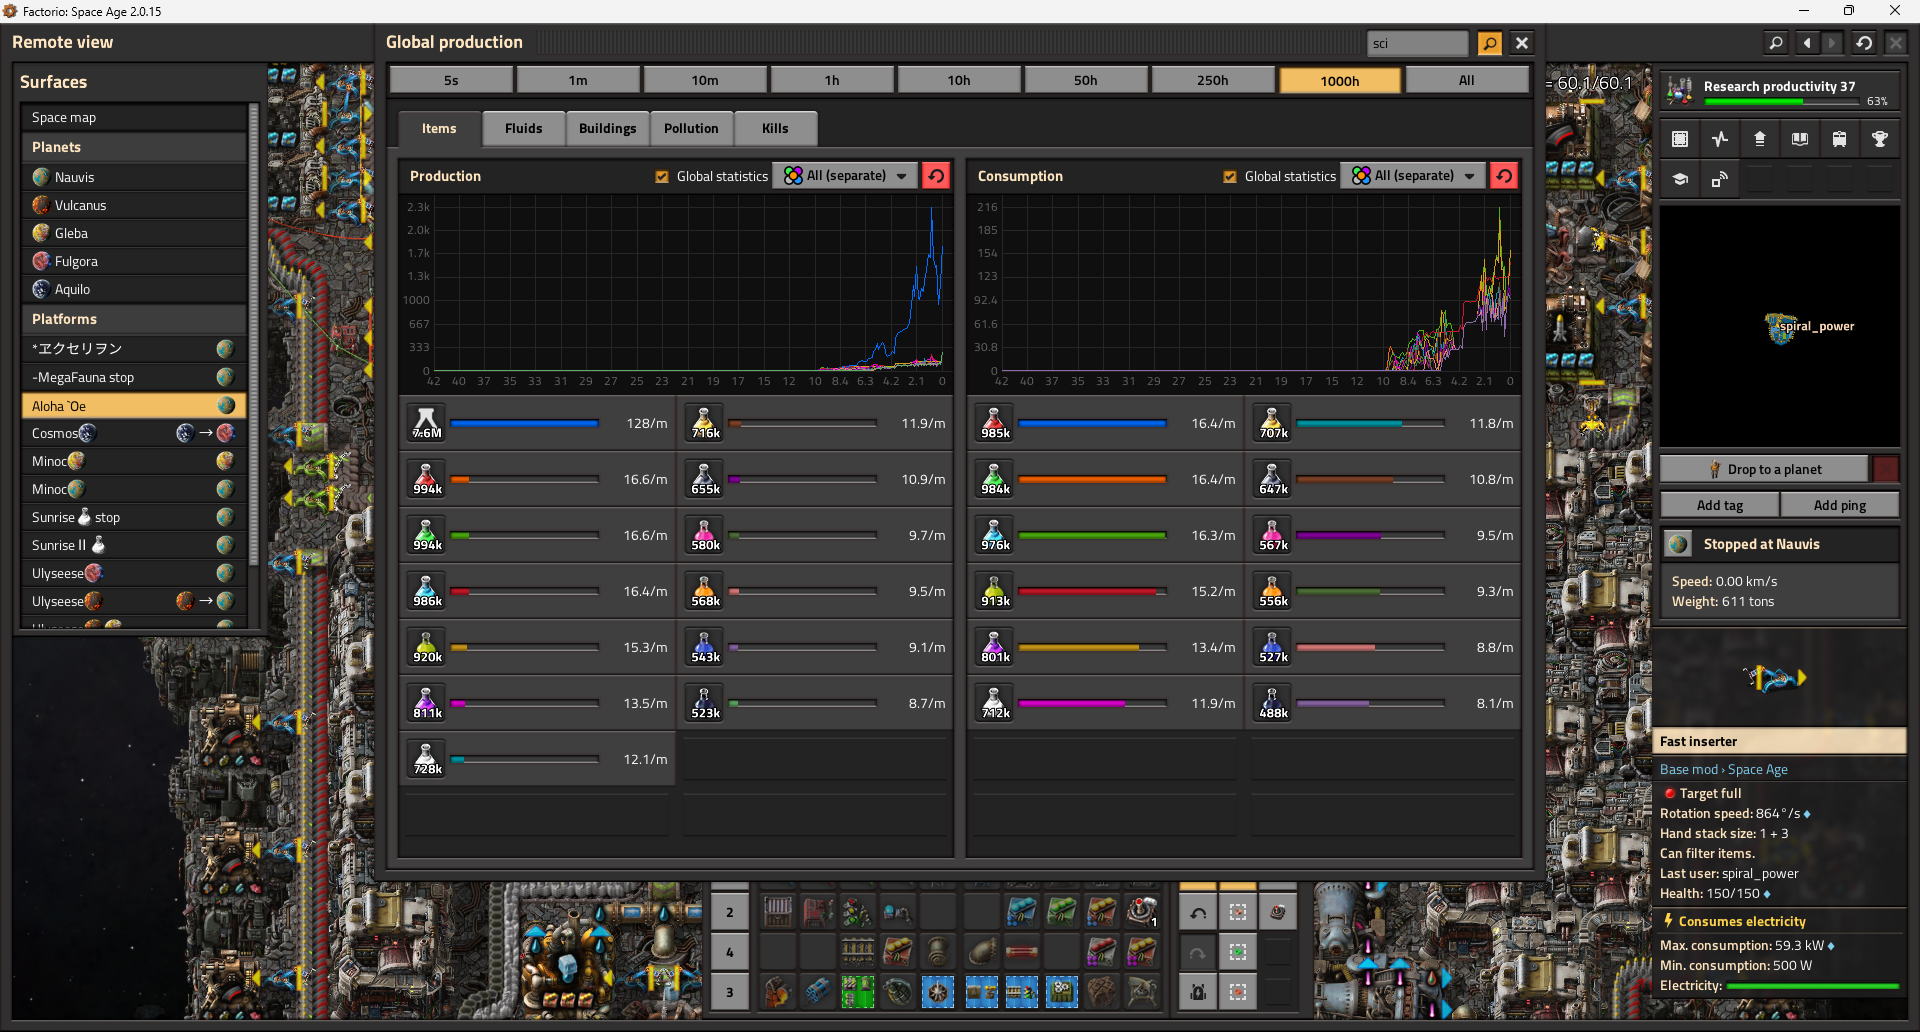Select Vulcanus in the planets list

[80, 205]
